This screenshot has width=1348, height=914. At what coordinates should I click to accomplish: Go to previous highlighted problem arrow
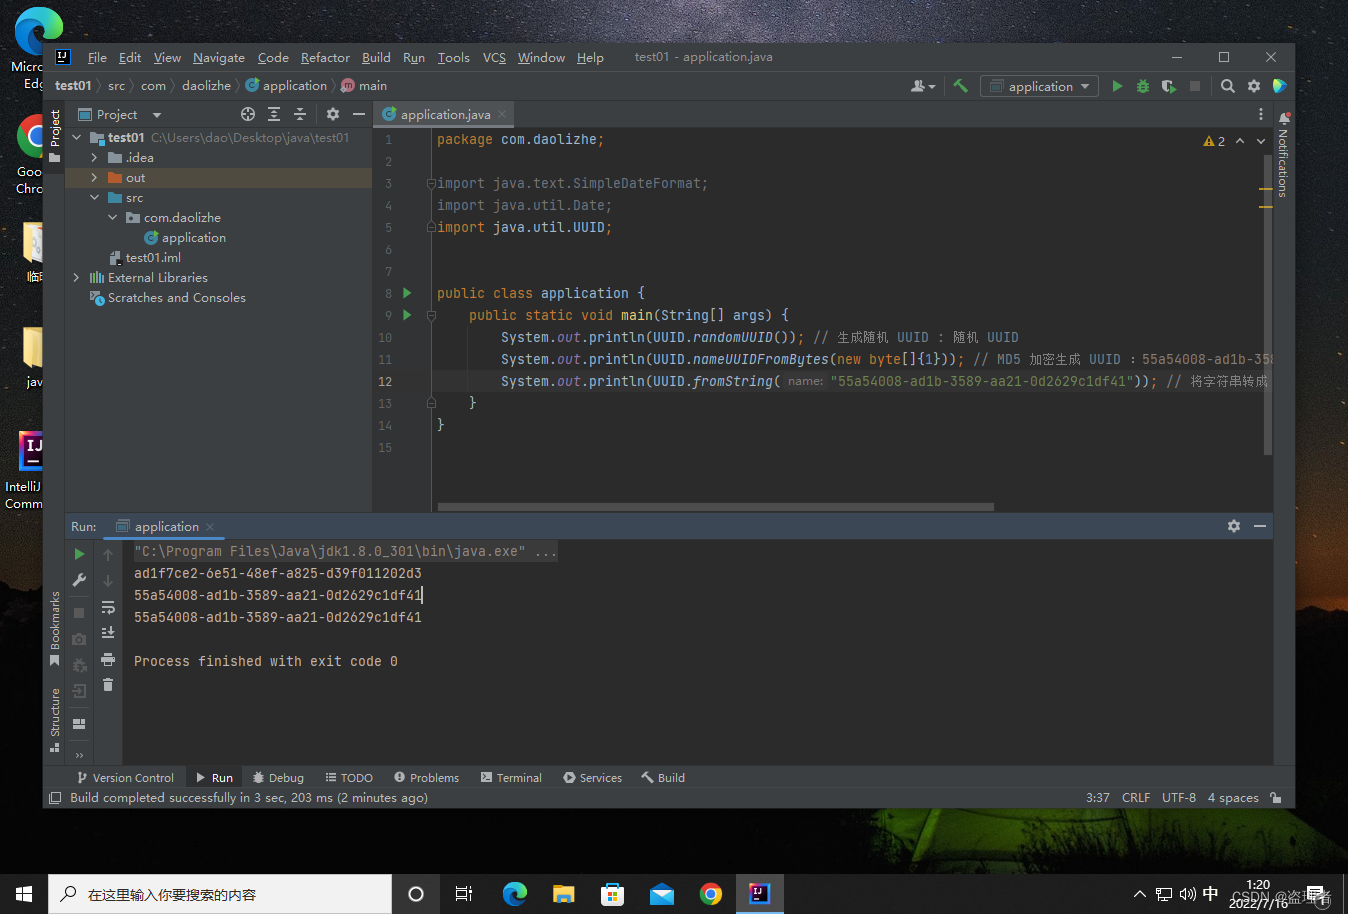click(1240, 141)
